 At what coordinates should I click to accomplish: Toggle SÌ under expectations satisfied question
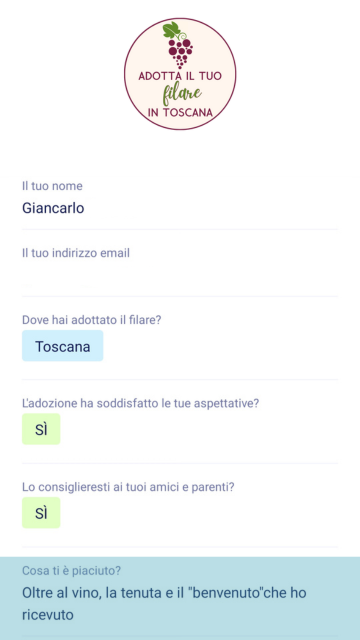(41, 429)
